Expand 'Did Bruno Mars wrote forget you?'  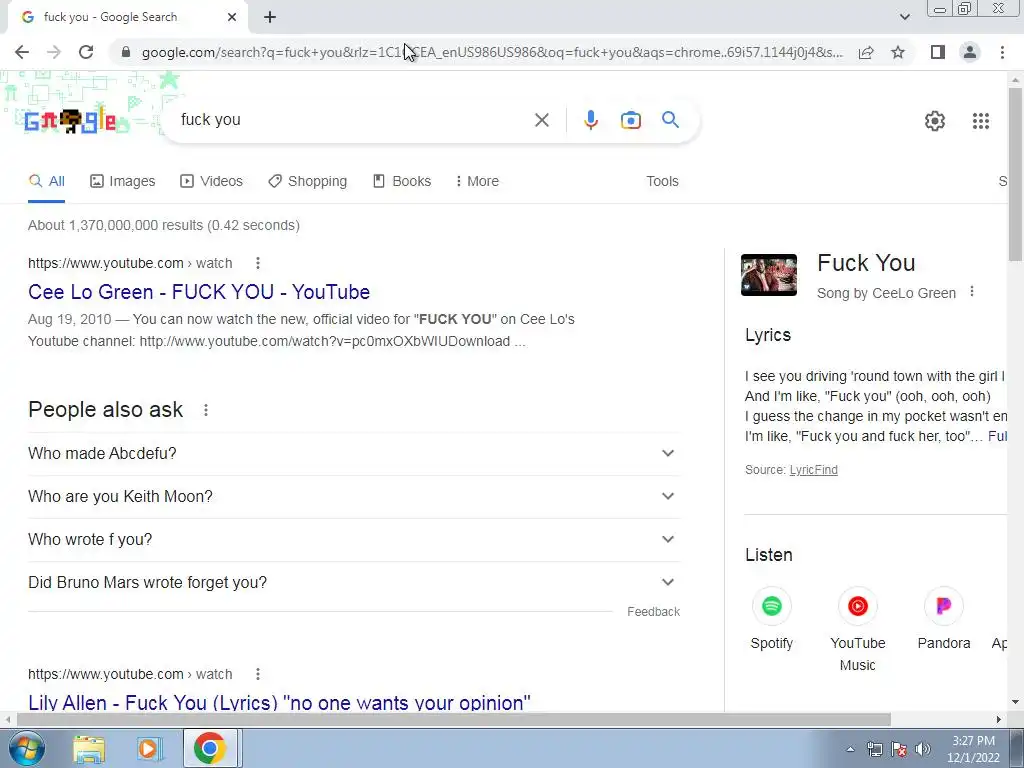(354, 583)
